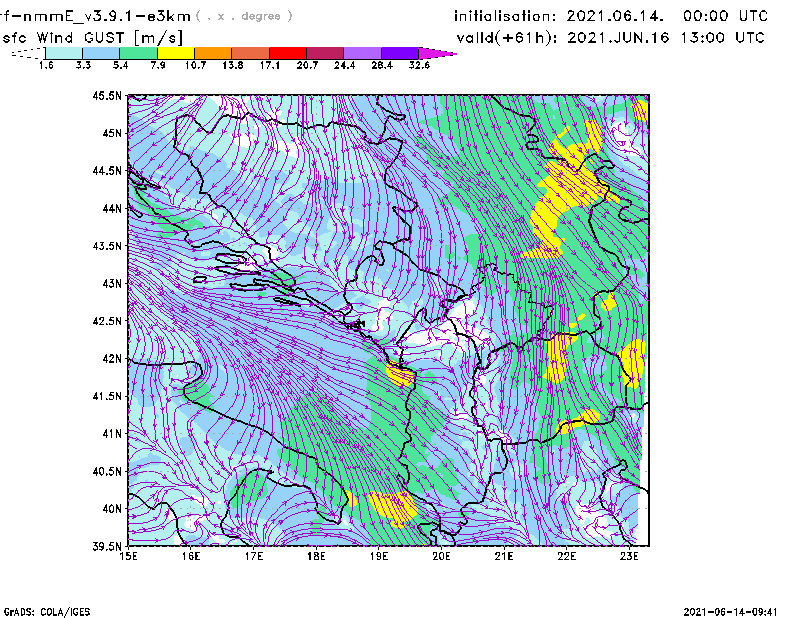Viewport: 800px width, 618px height.
Task: Click the 'valid(+61h)' label
Action: pos(507,38)
